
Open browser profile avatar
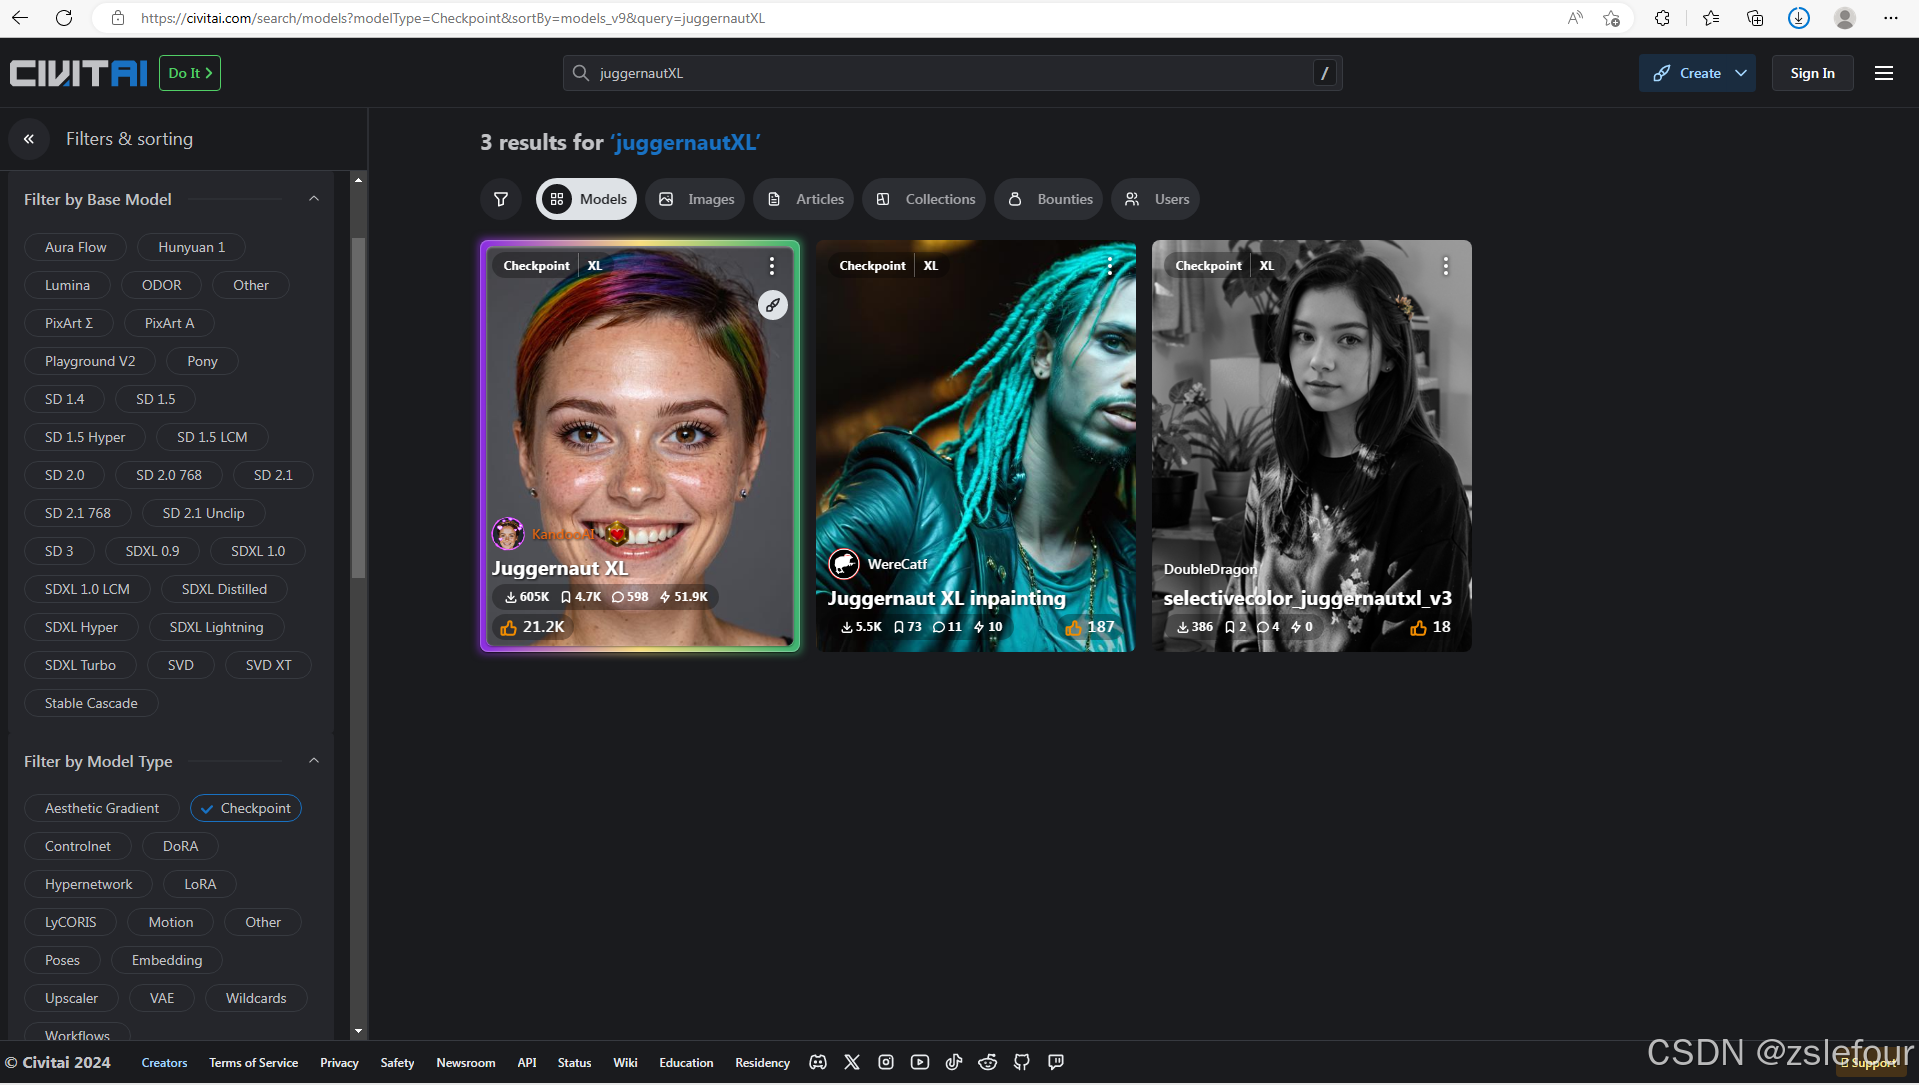1844,18
